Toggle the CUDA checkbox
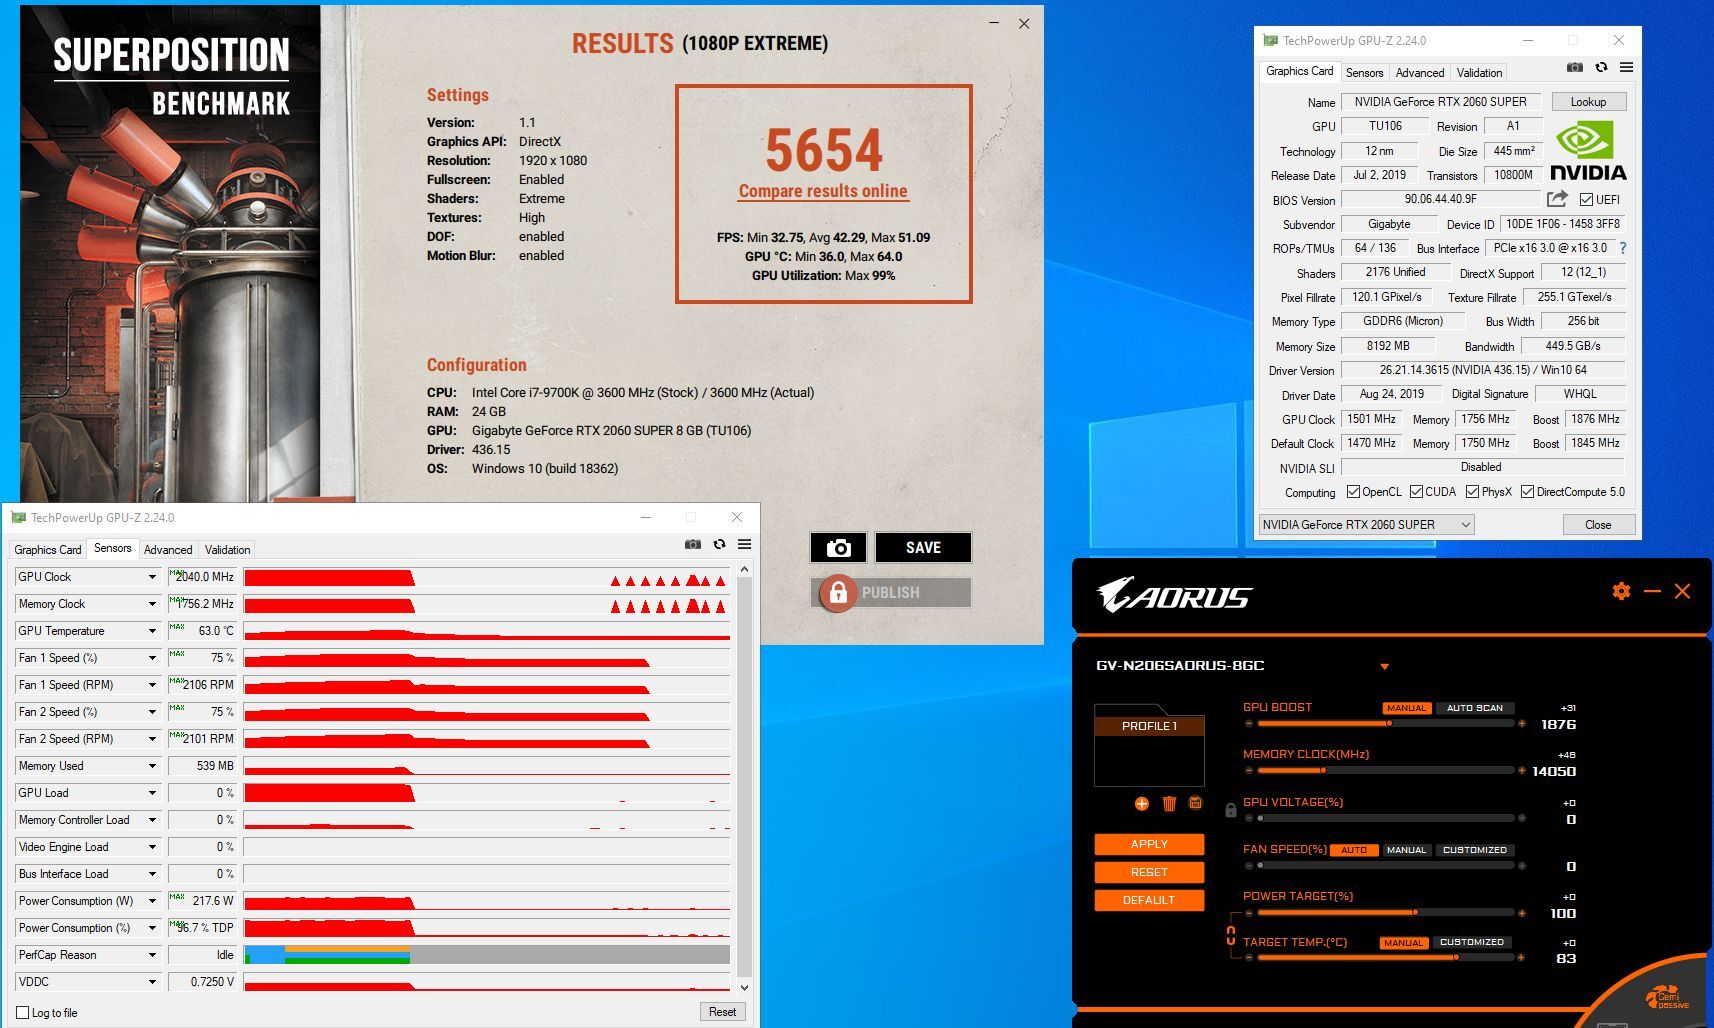Viewport: 1714px width, 1028px height. pyautogui.click(x=1416, y=491)
